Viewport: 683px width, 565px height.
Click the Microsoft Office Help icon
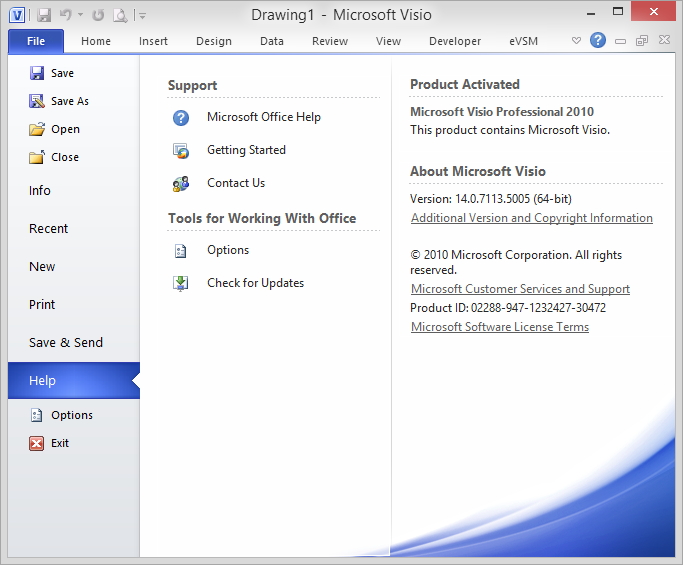coord(181,118)
